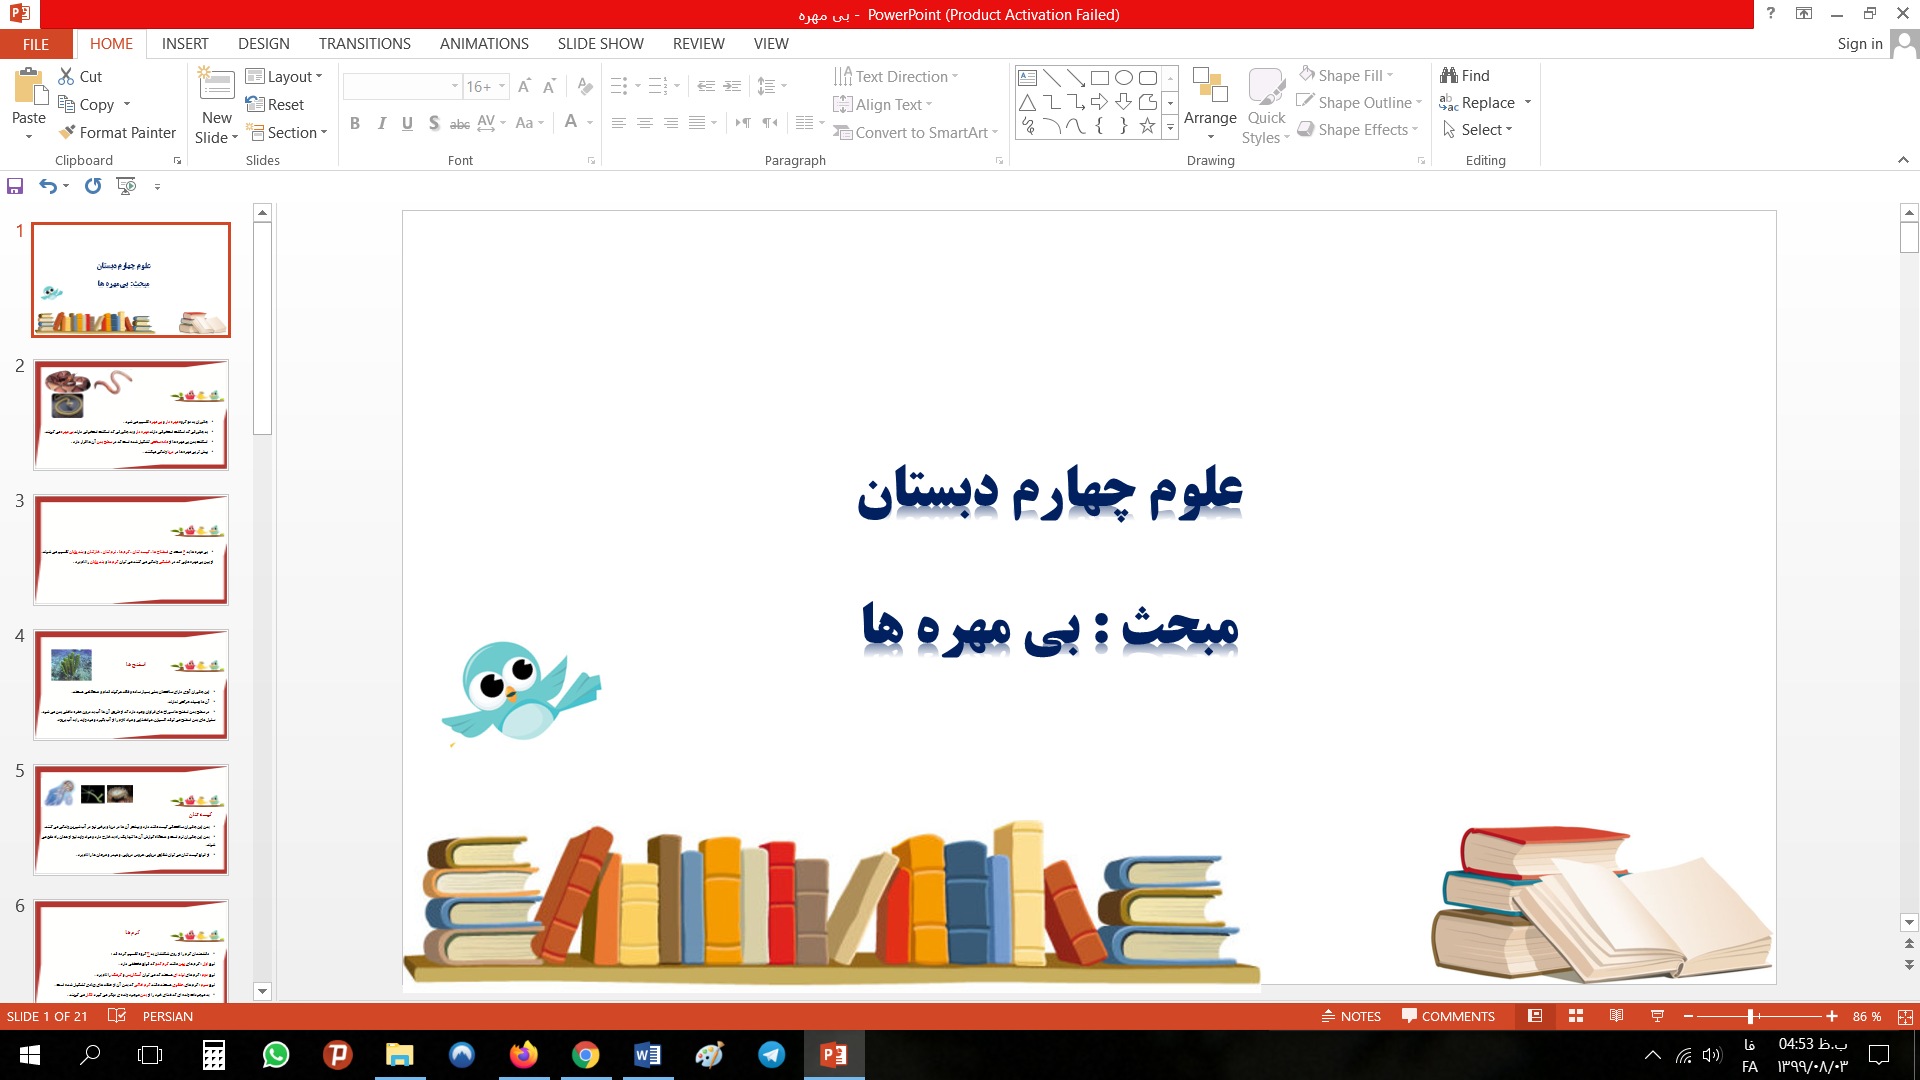Click the Undo arrow icon
Viewport: 1920px width, 1080px height.
pyautogui.click(x=47, y=186)
